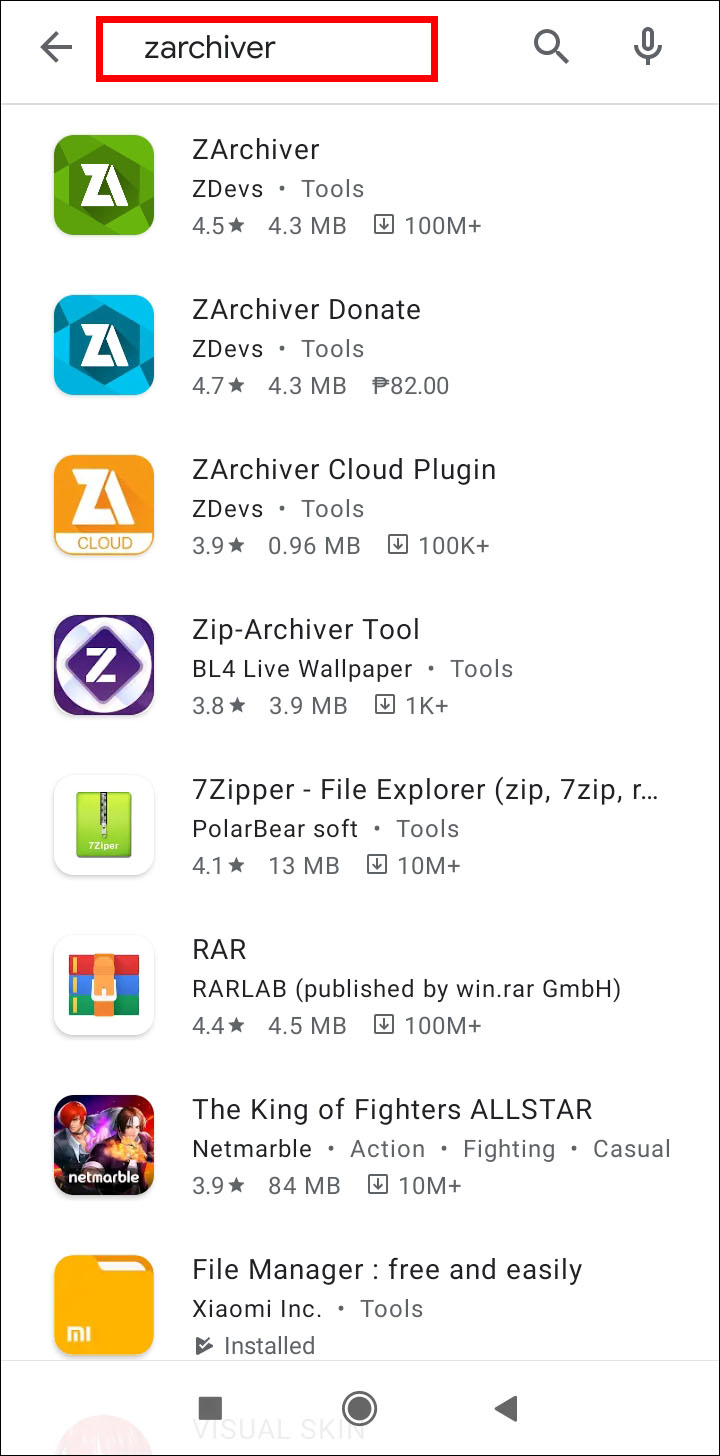Tap The King of Fighters ALLSTAR icon

pyautogui.click(x=104, y=1145)
